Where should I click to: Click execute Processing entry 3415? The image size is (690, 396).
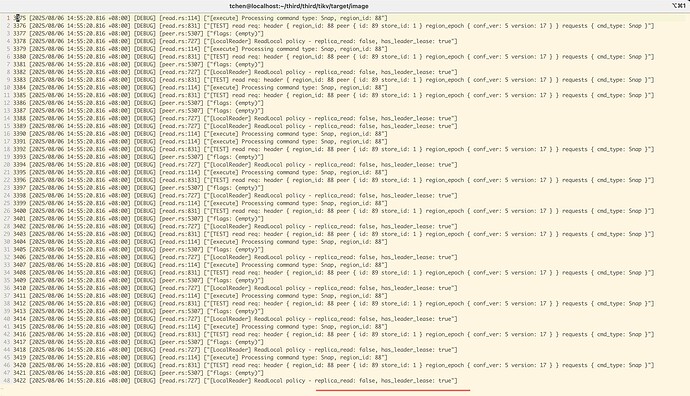[200, 326]
